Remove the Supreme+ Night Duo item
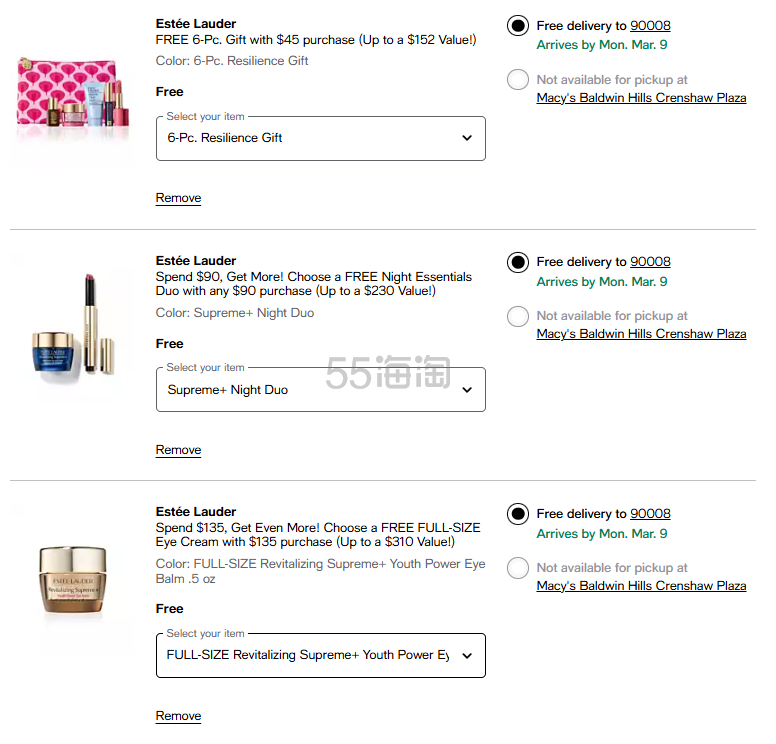The image size is (776, 744). coord(178,450)
